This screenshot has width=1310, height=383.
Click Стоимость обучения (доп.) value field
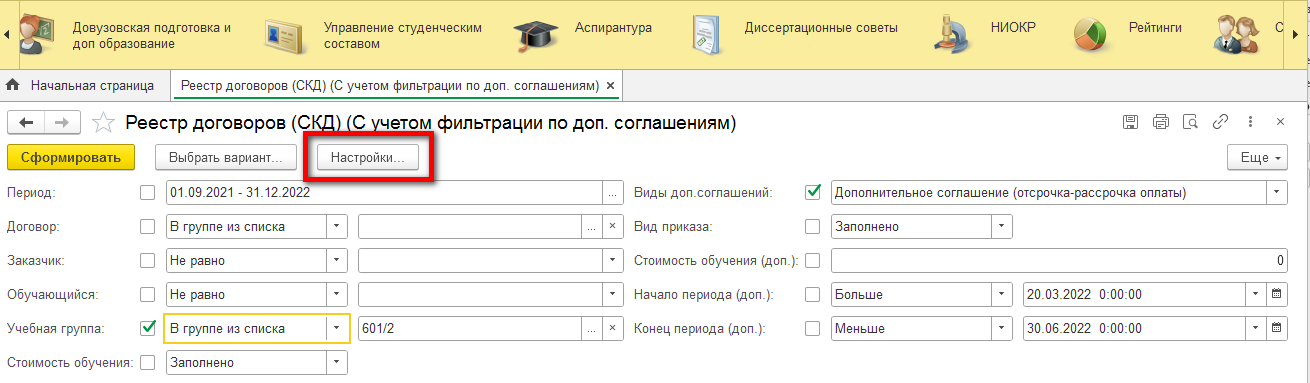[x=1059, y=260]
